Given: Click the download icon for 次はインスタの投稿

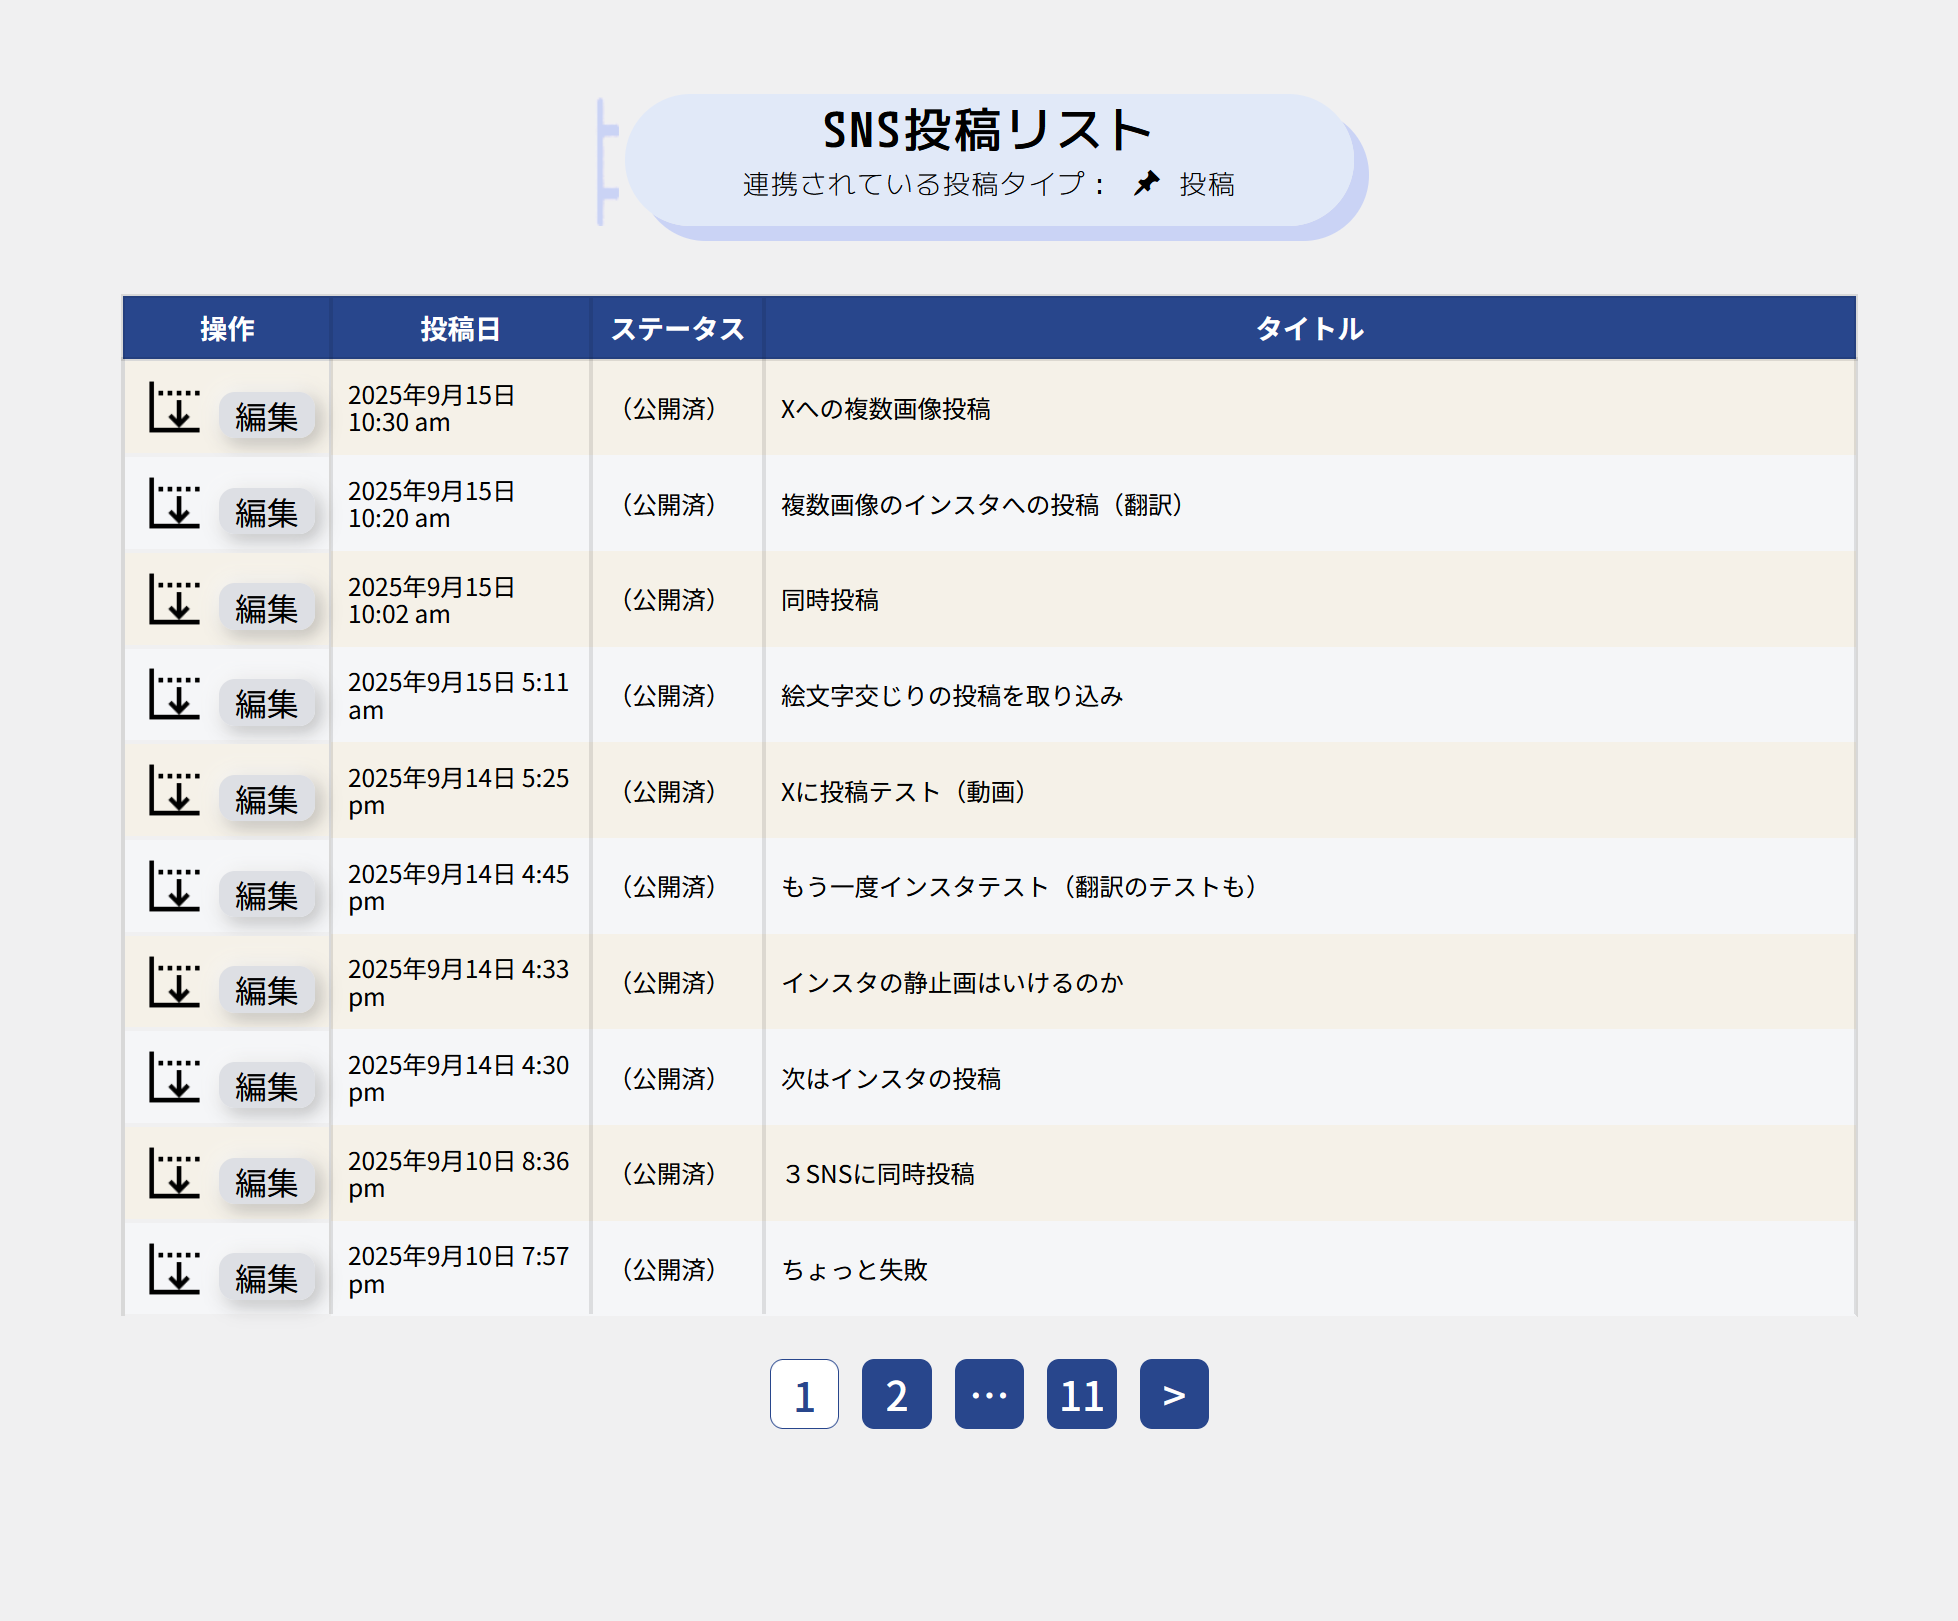Looking at the screenshot, I should point(176,1079).
